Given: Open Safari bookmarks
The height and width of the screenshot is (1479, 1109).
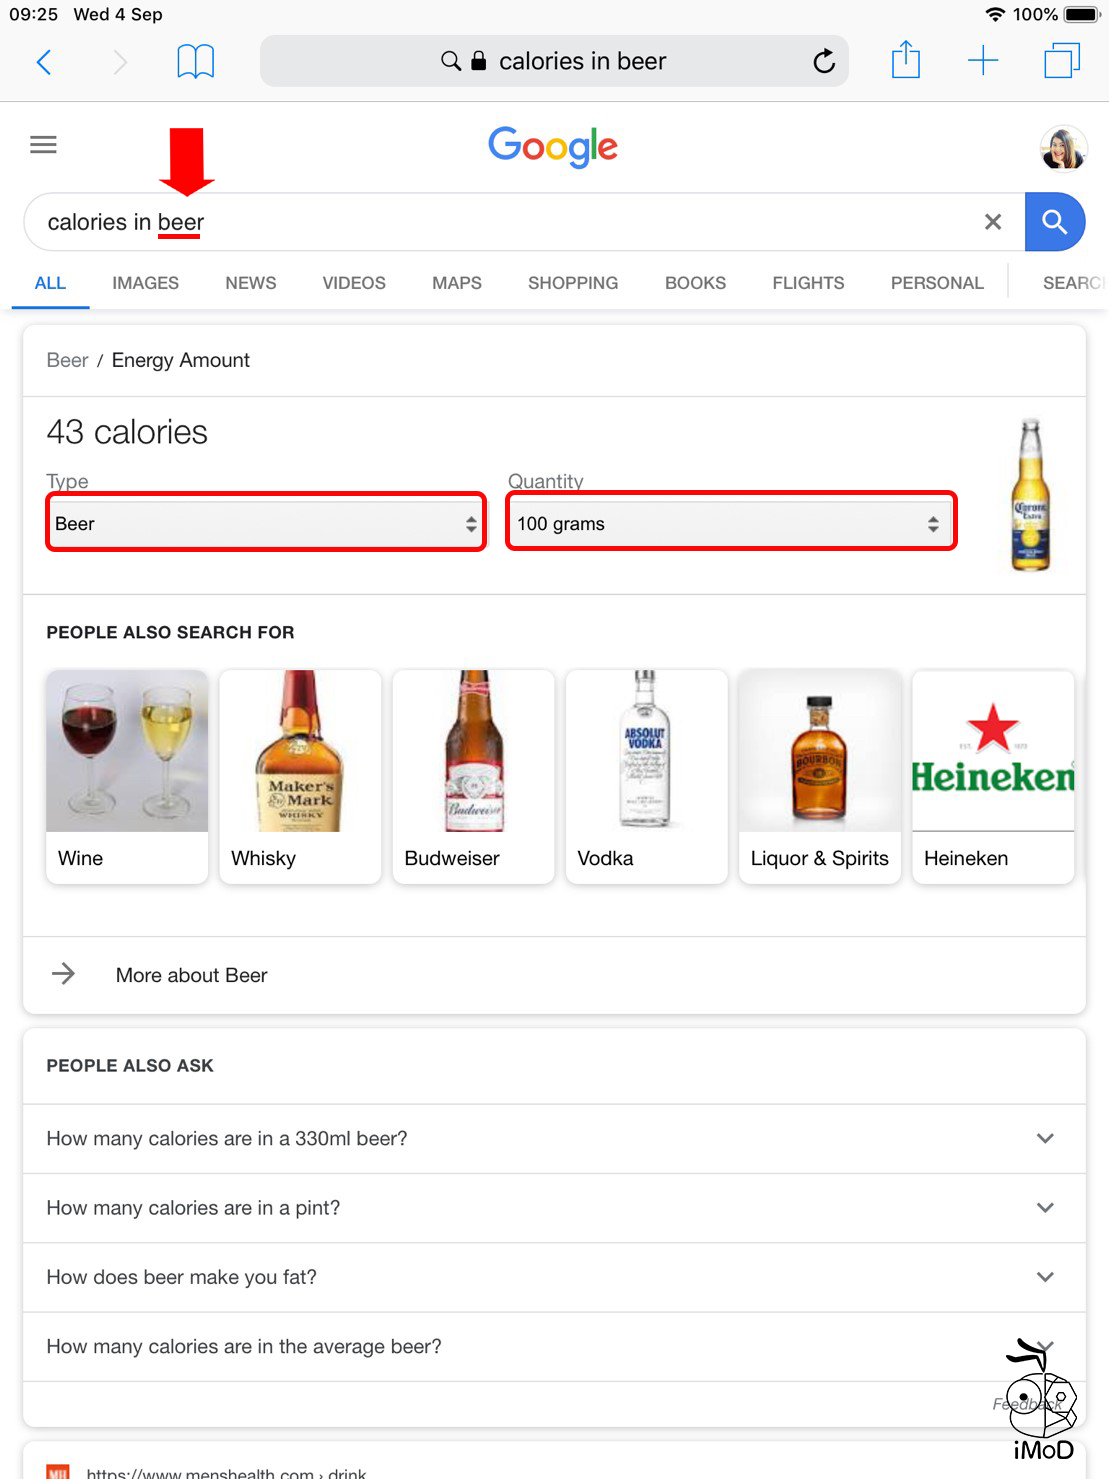Looking at the screenshot, I should (x=196, y=61).
